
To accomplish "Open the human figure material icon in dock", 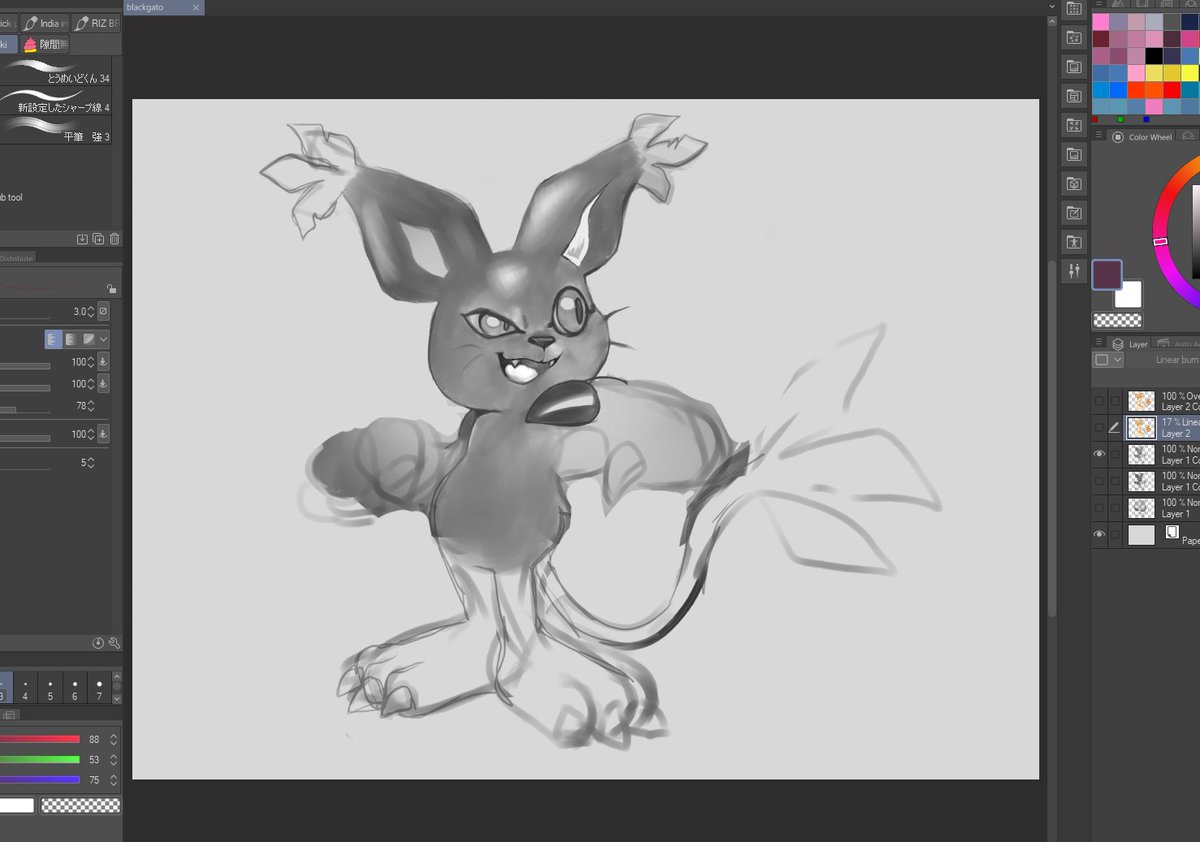I will [x=1074, y=242].
